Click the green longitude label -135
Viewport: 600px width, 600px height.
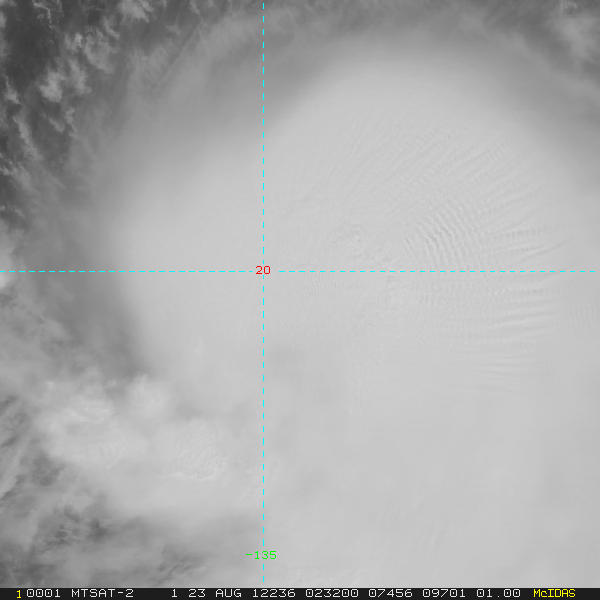click(261, 555)
